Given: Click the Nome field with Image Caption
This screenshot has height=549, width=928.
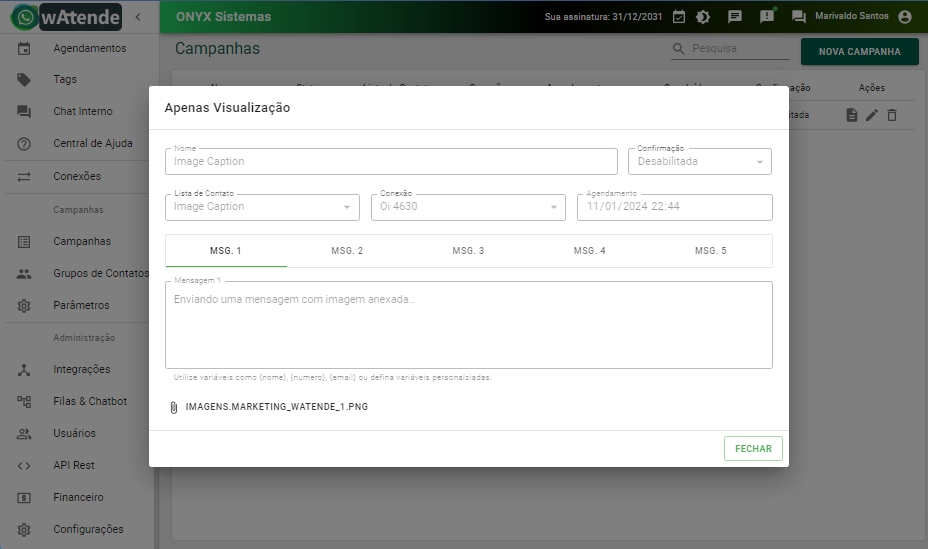Looking at the screenshot, I should coord(391,162).
